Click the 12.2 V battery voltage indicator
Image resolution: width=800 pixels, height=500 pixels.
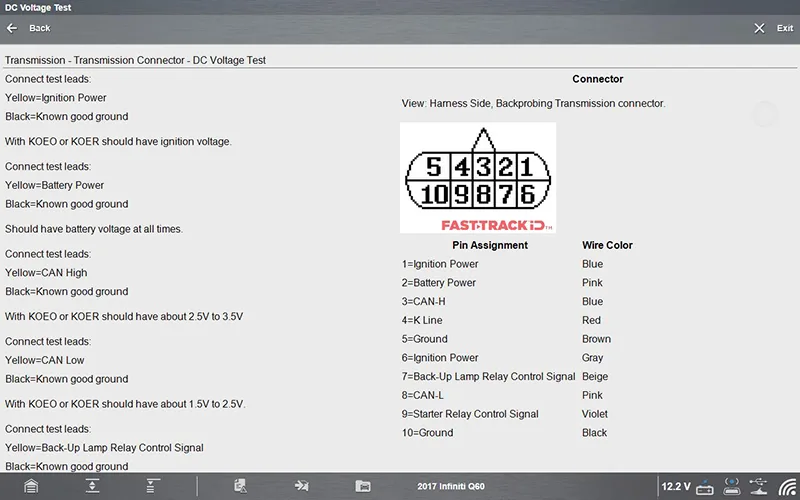(x=676, y=486)
